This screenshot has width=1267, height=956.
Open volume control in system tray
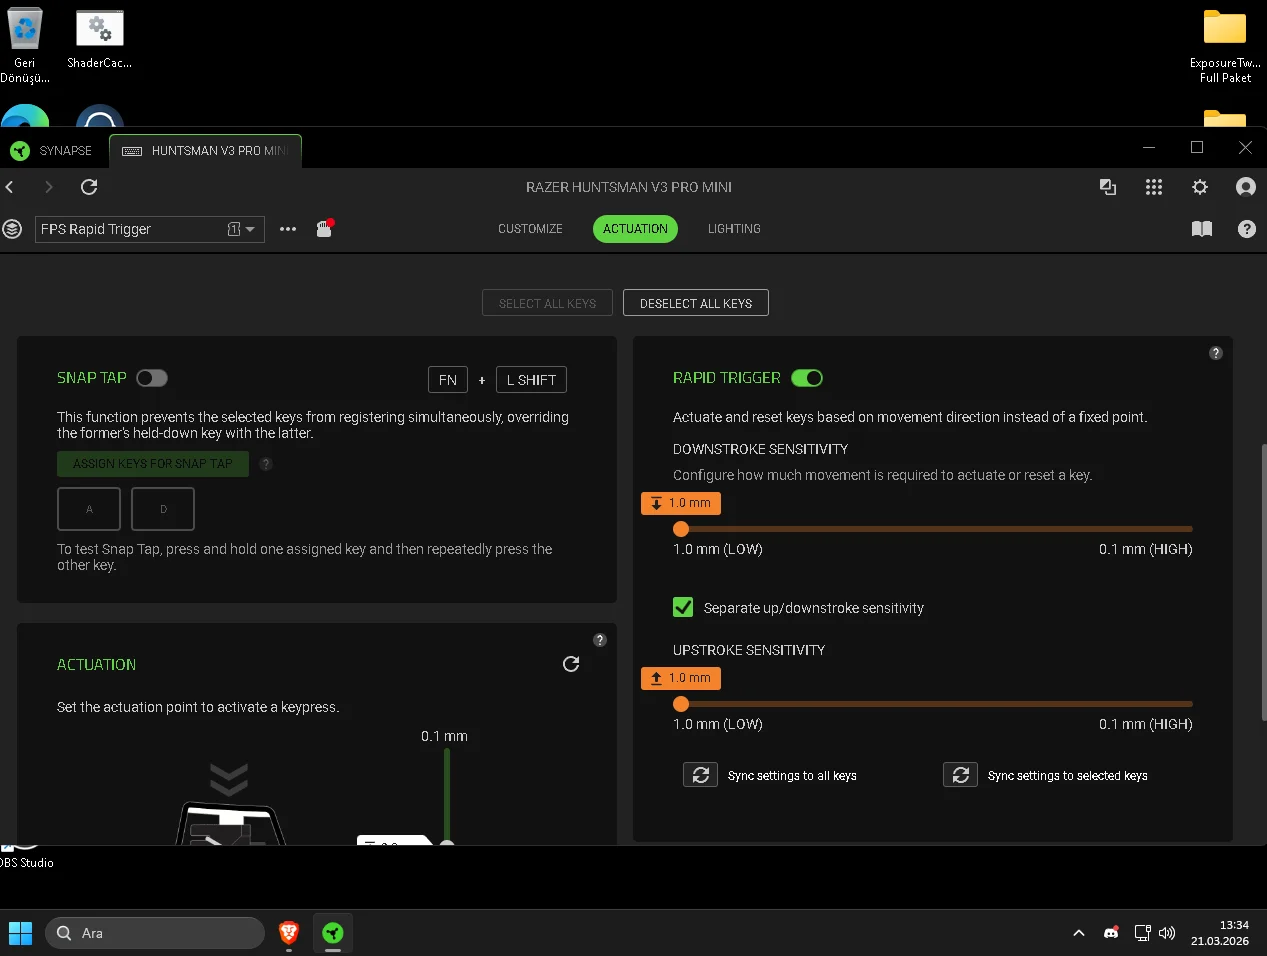(1167, 933)
